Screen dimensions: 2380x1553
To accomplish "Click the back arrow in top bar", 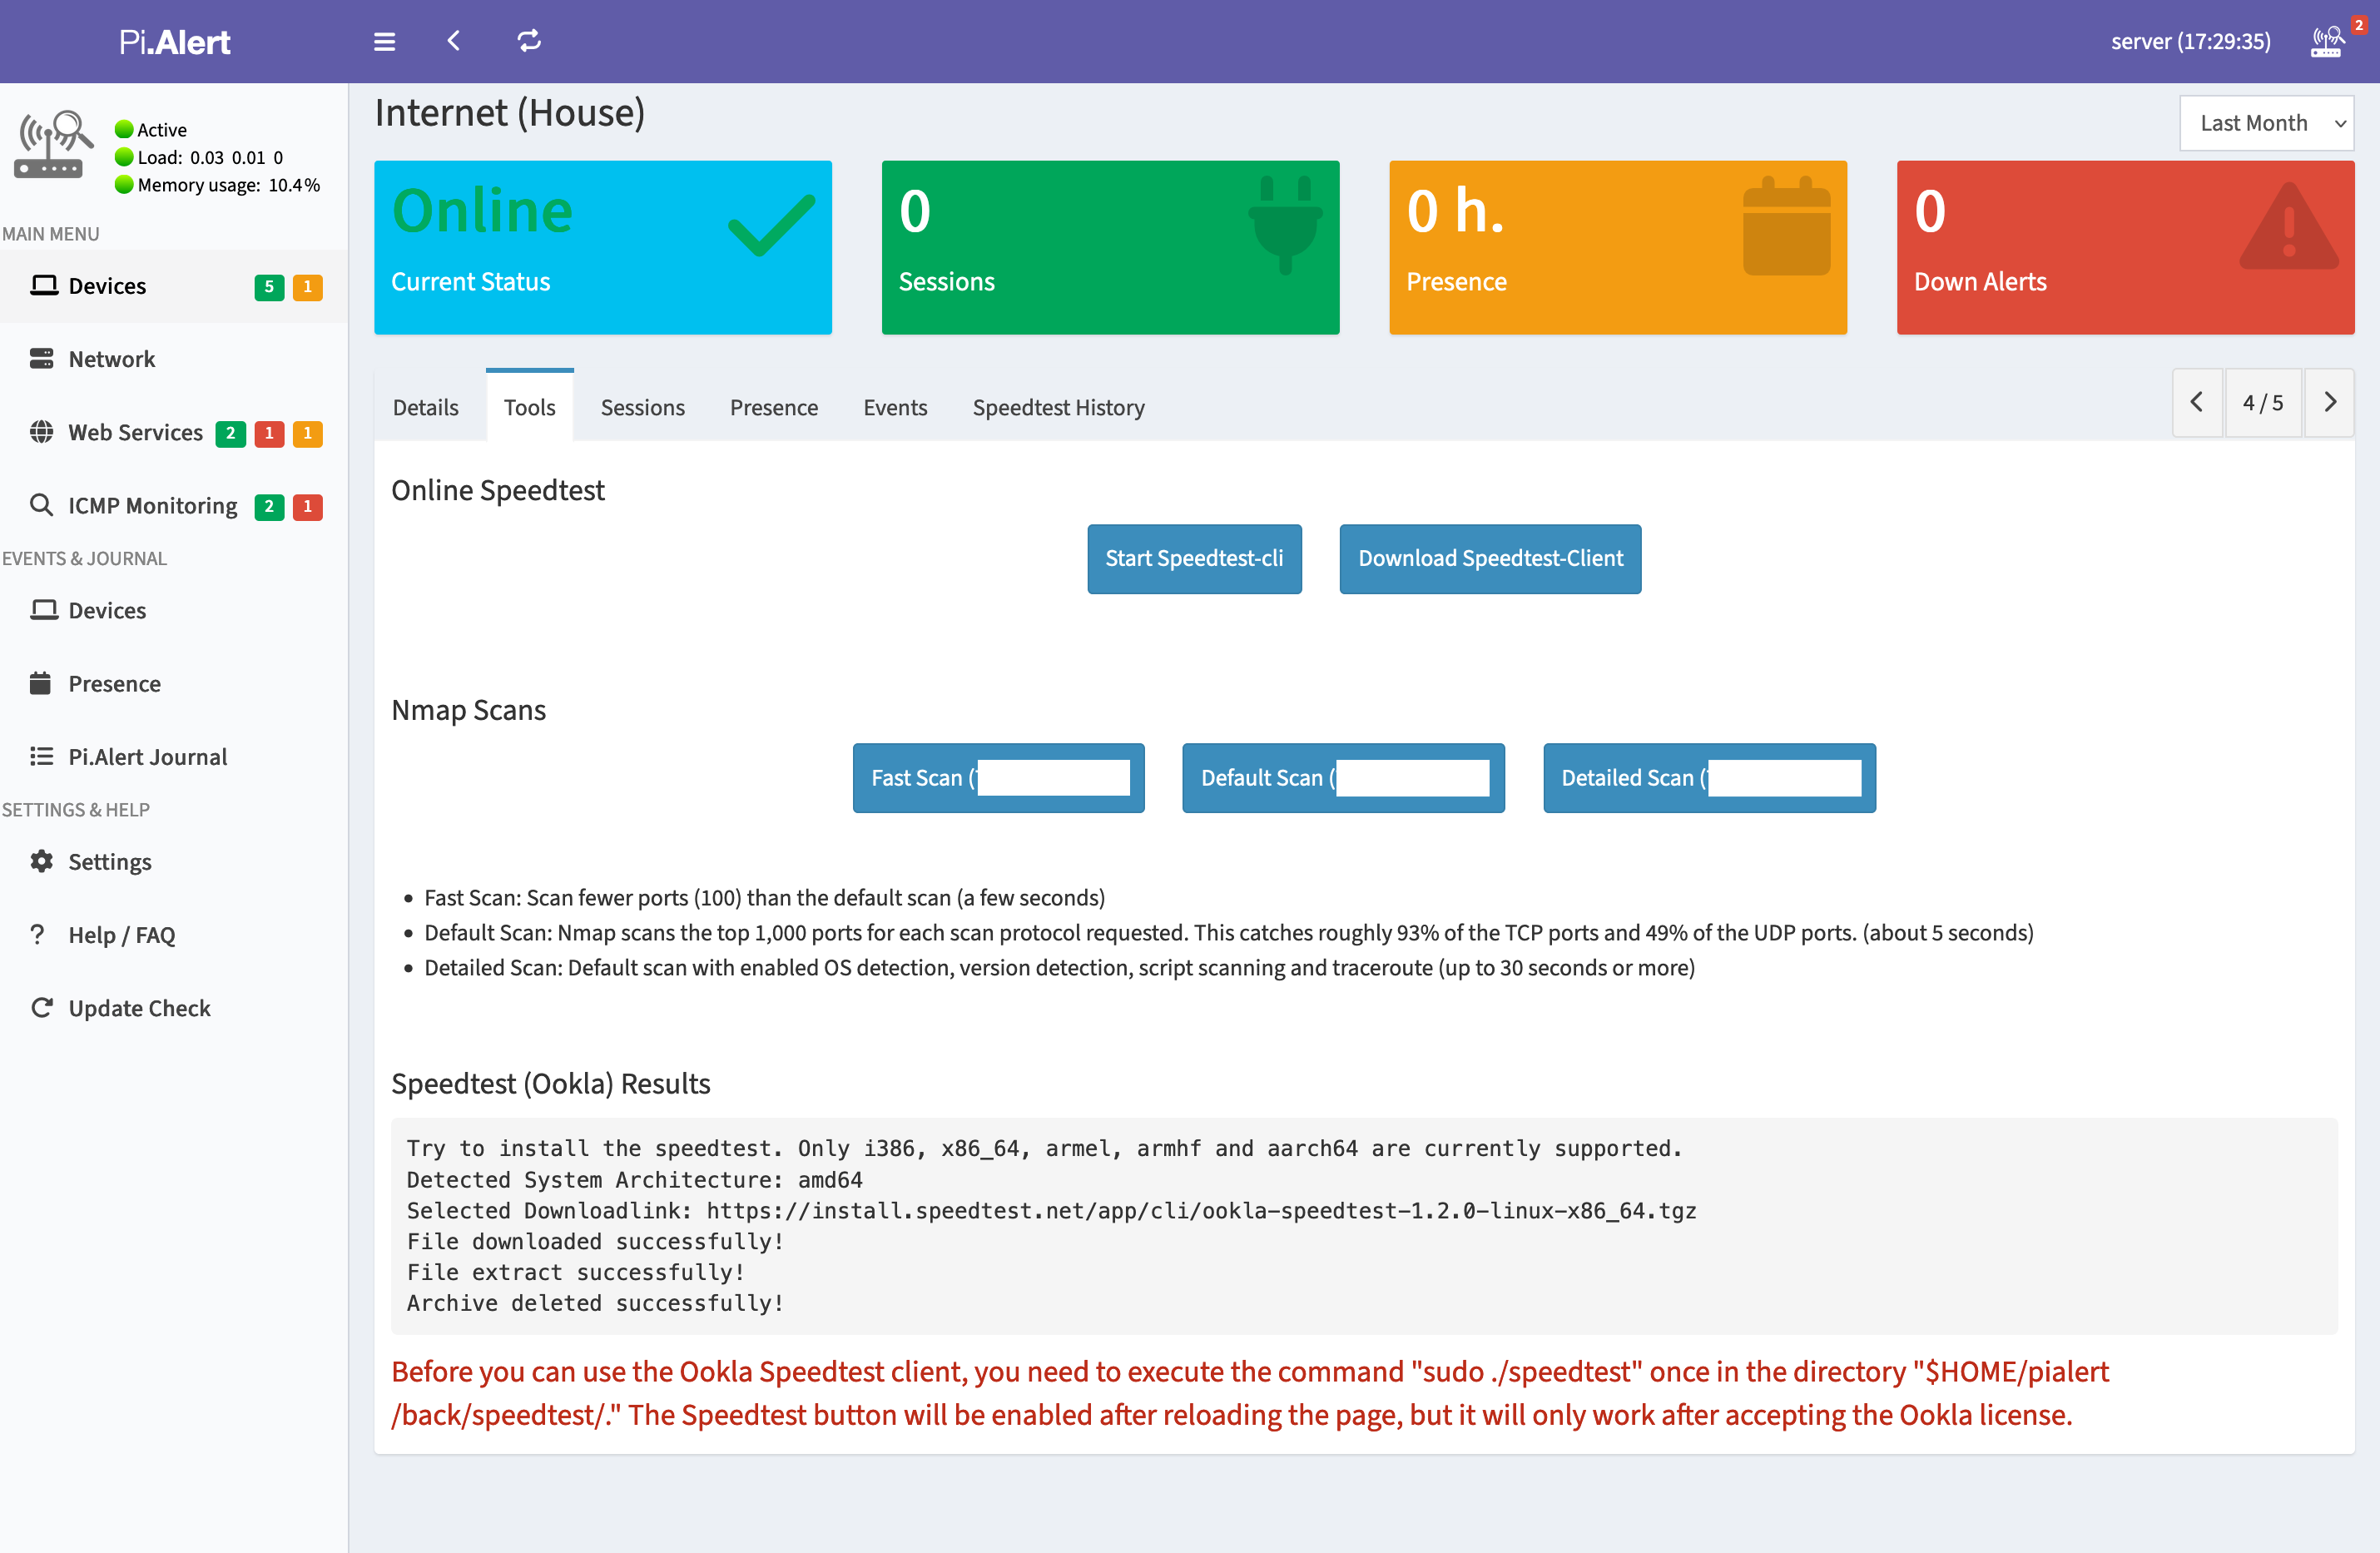I will point(454,41).
